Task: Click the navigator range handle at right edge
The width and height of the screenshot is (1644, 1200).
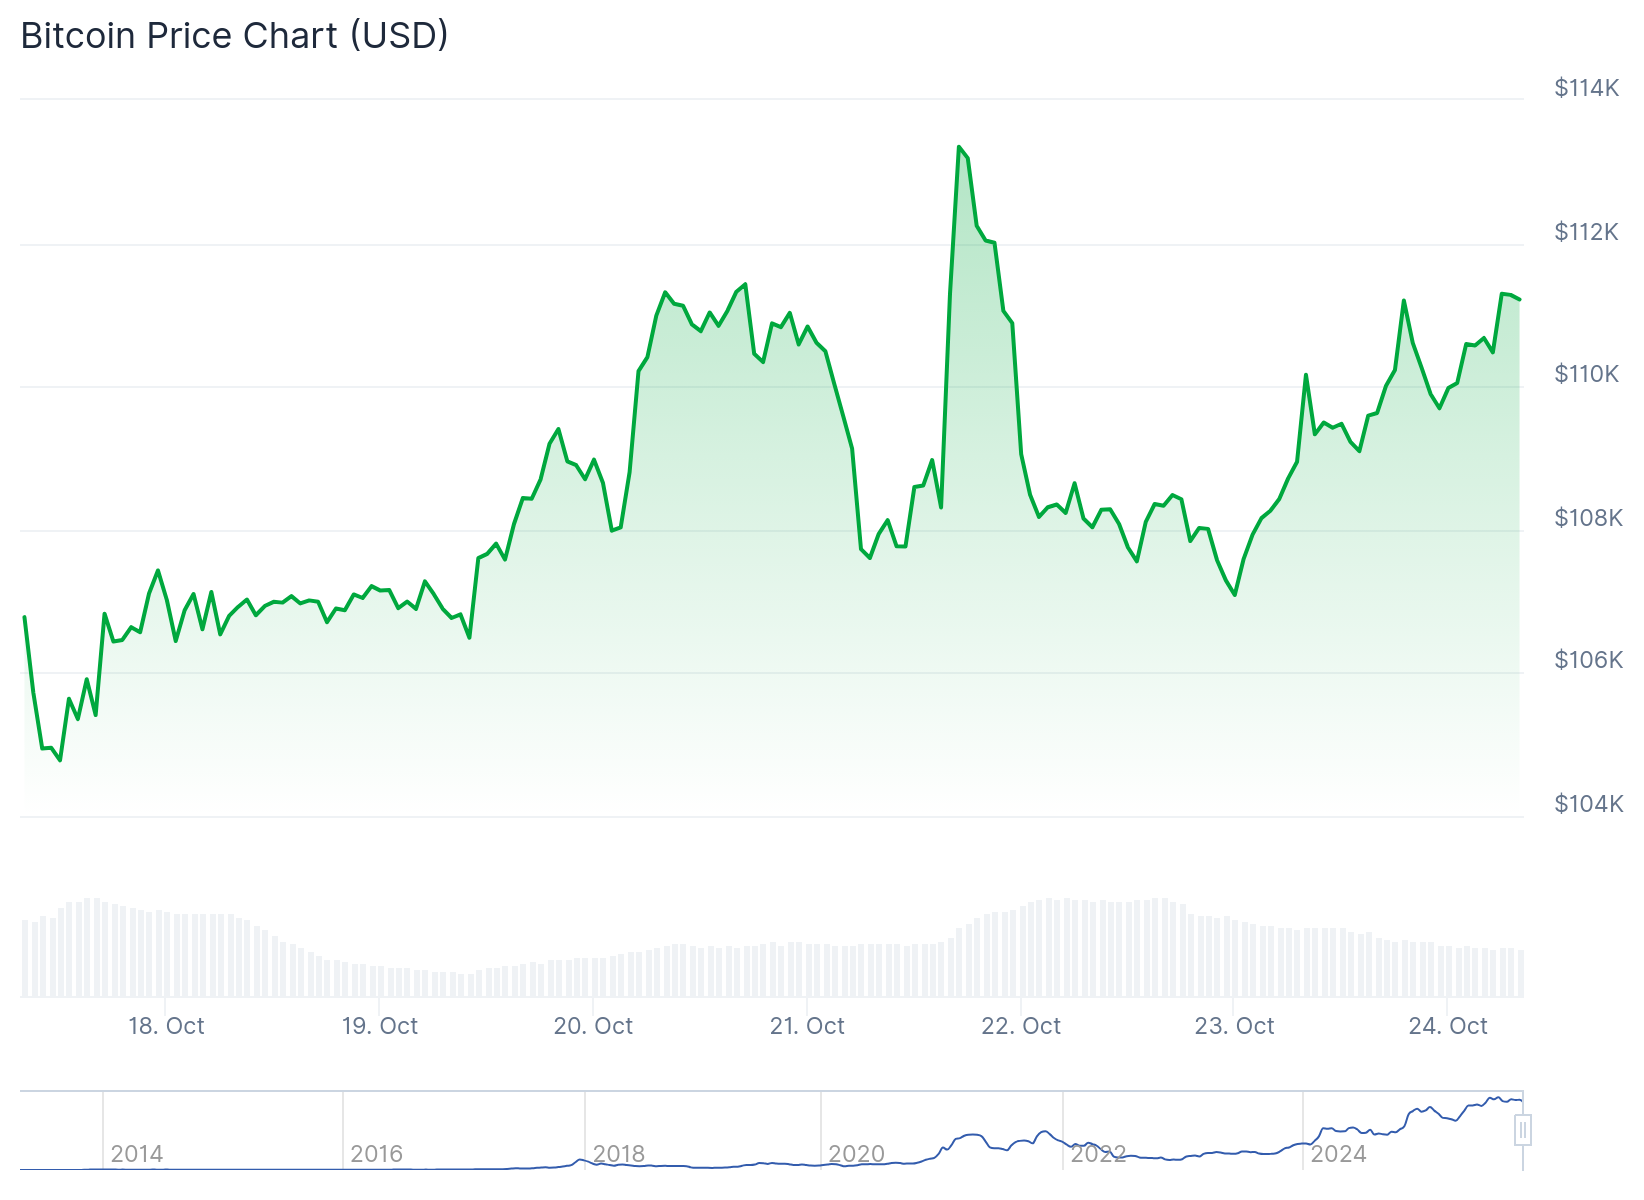Action: 1522,1130
